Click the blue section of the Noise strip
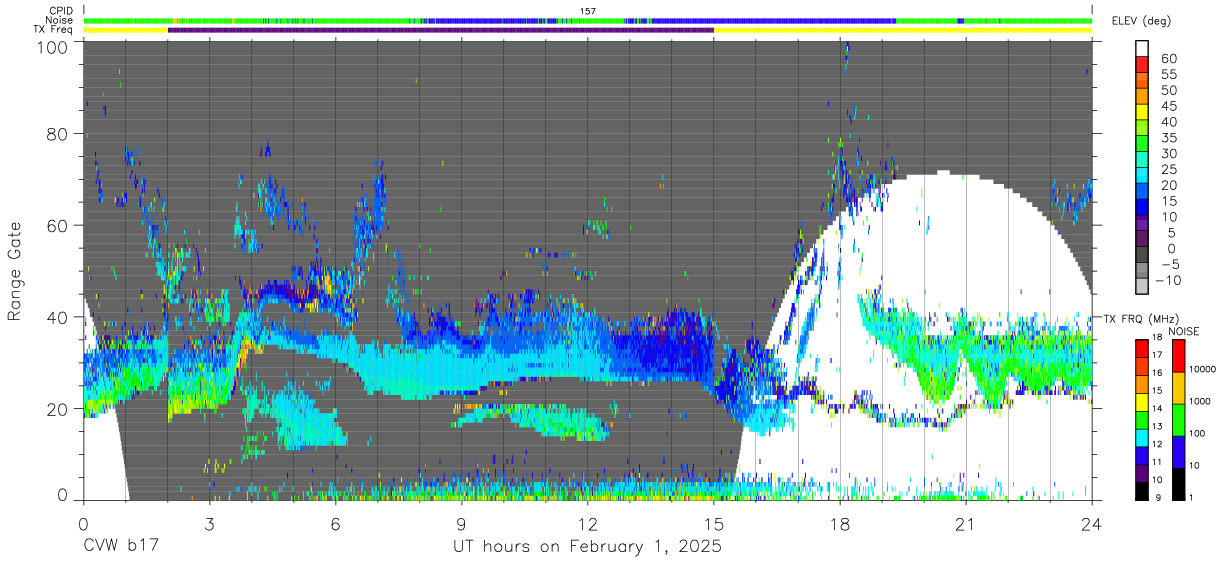The width and height of the screenshot is (1228, 567). tap(770, 20)
